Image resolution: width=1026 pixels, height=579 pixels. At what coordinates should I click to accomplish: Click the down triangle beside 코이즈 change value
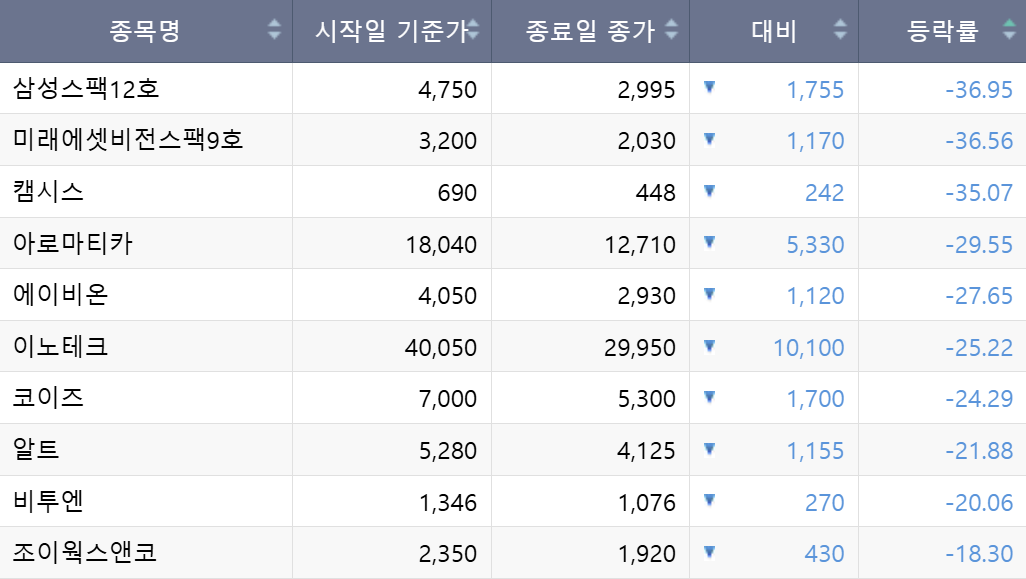(710, 397)
